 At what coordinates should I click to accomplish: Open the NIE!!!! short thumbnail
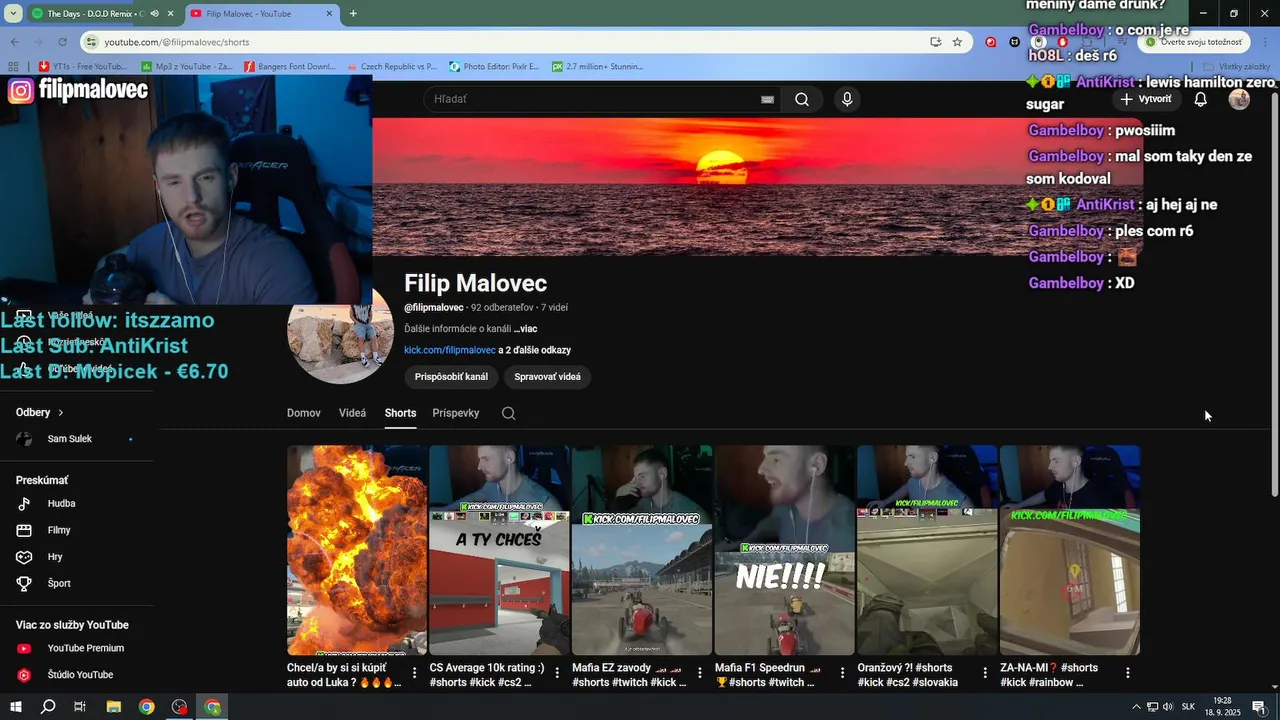[x=785, y=550]
